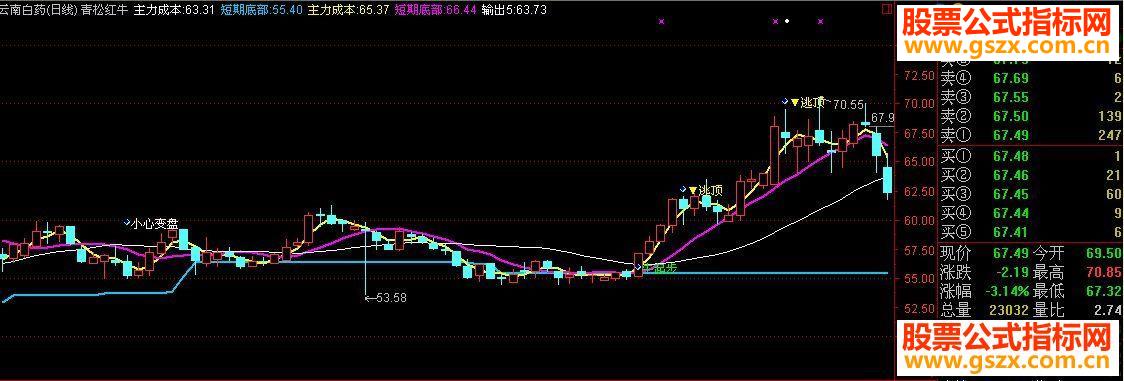Click the diamond marker beside 小心变盘

[127, 223]
